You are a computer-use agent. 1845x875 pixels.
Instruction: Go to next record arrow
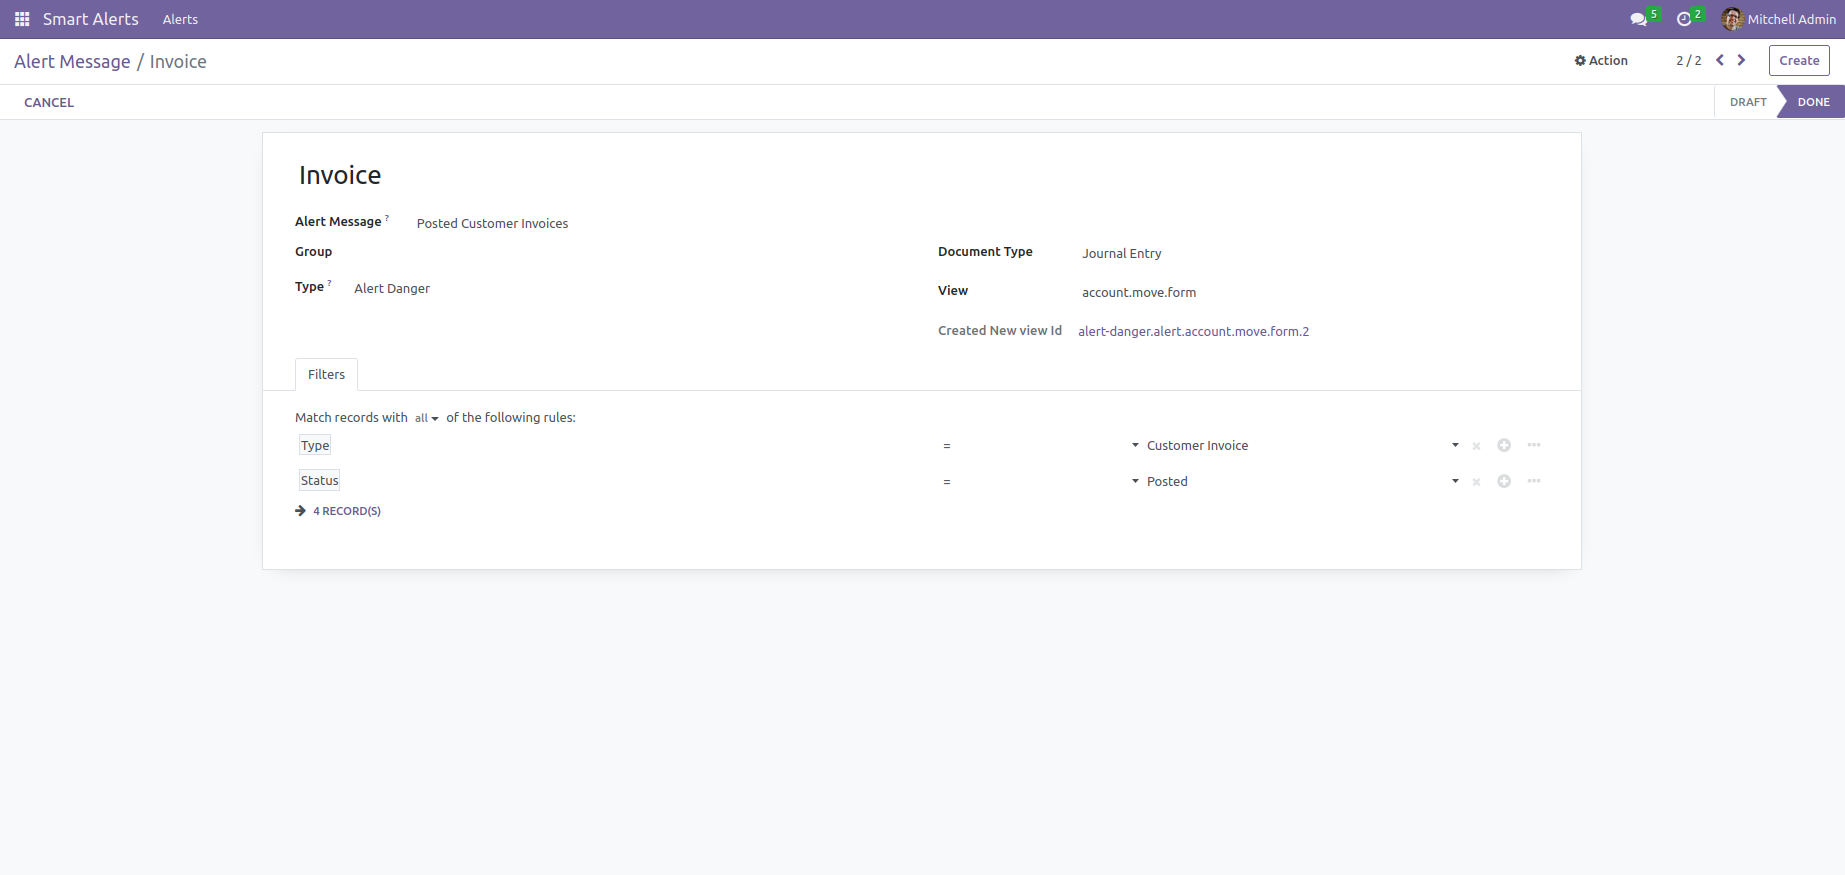tap(1741, 60)
